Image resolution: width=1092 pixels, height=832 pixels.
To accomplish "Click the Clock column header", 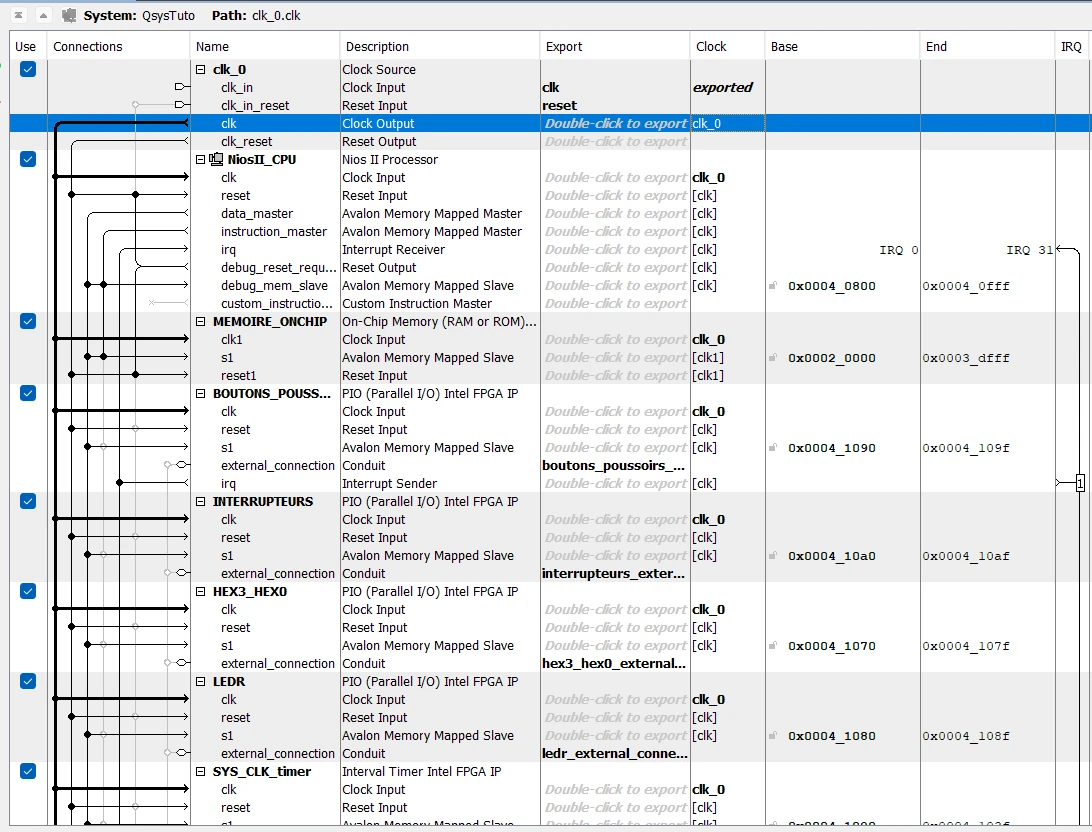I will click(x=728, y=47).
